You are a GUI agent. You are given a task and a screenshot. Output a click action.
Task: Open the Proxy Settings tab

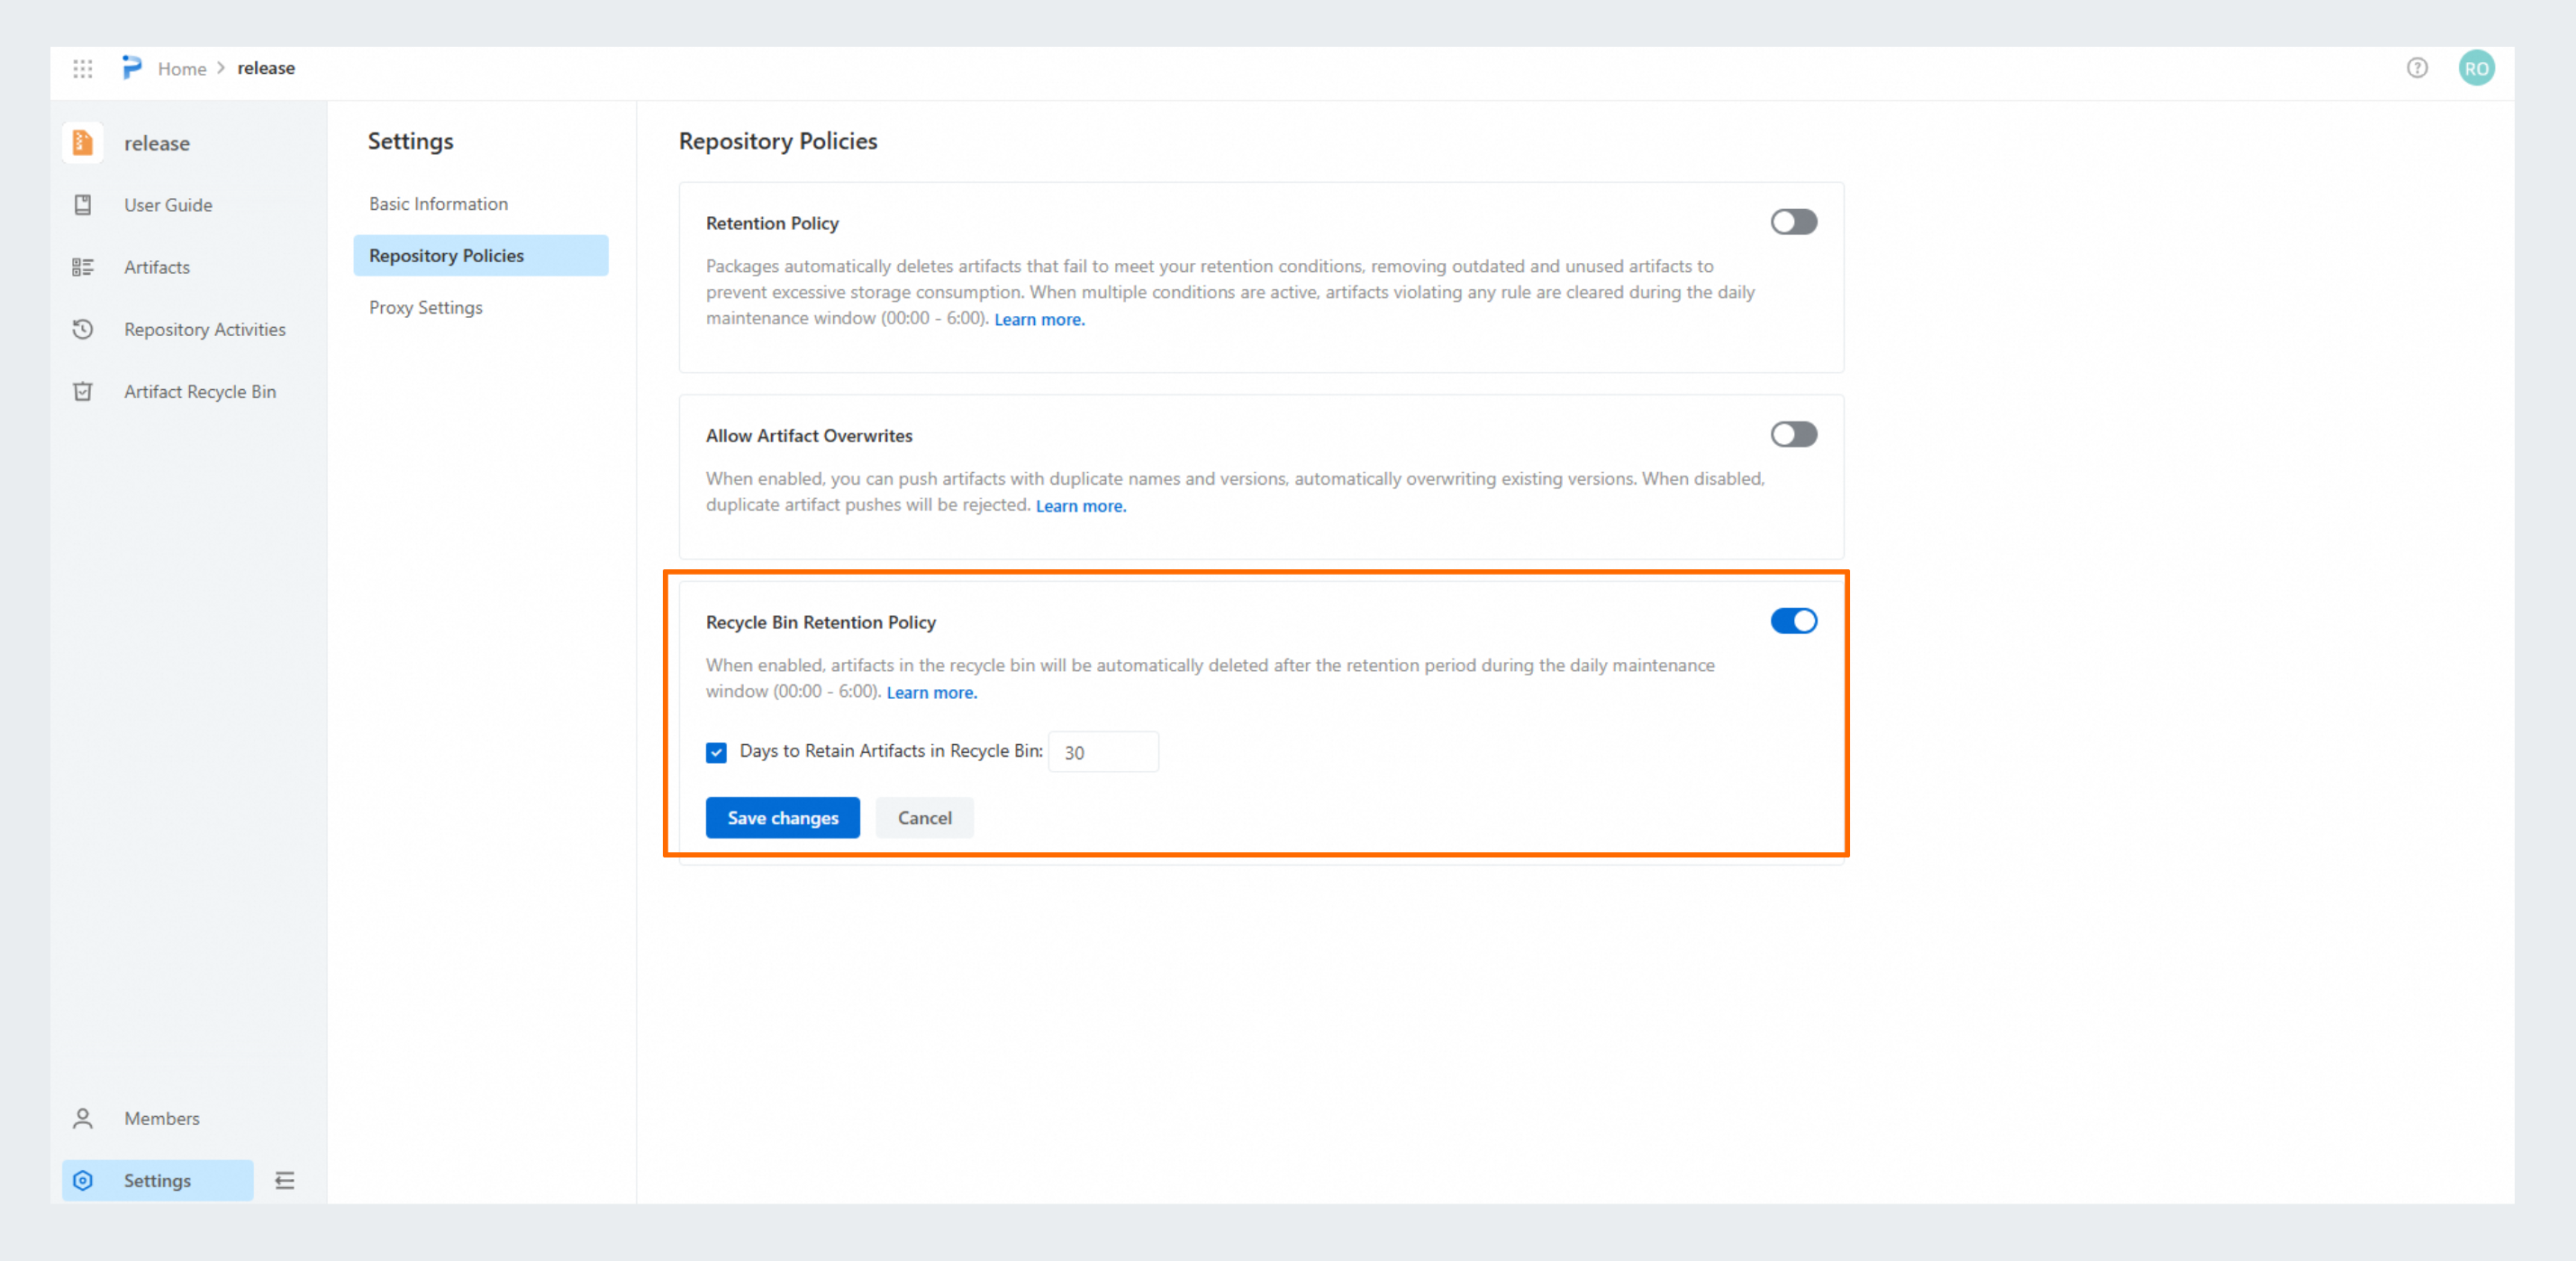click(x=426, y=307)
